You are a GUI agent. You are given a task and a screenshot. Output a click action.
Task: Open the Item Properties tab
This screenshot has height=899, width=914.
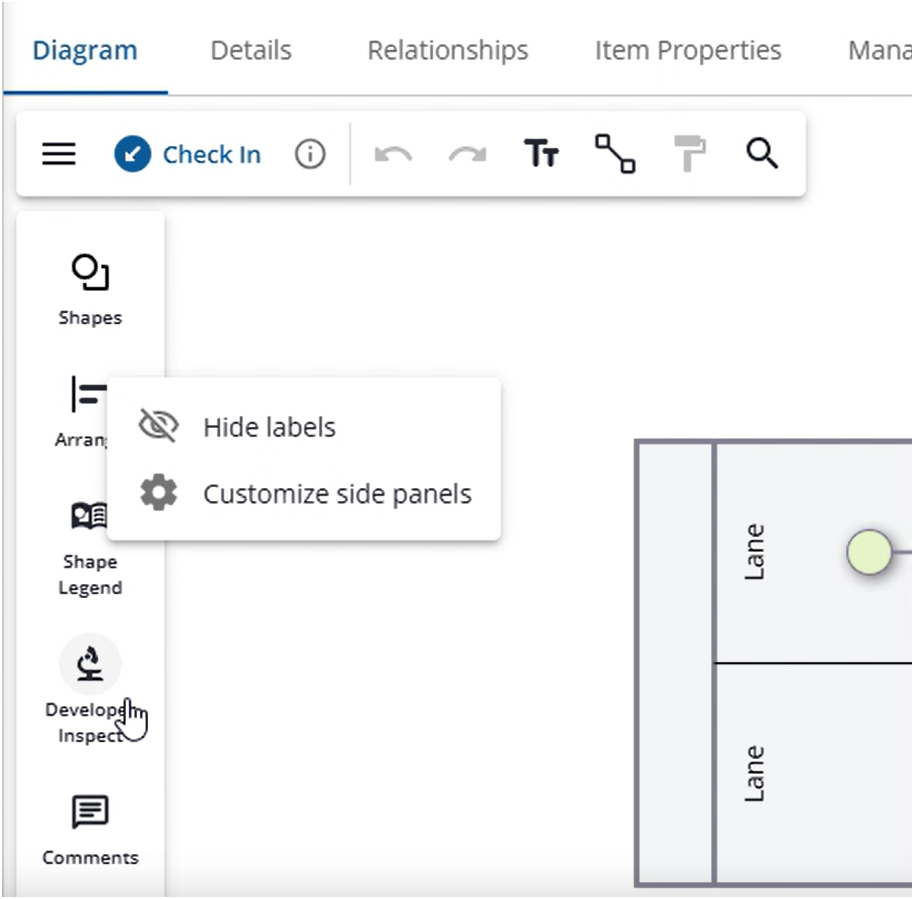click(x=688, y=50)
